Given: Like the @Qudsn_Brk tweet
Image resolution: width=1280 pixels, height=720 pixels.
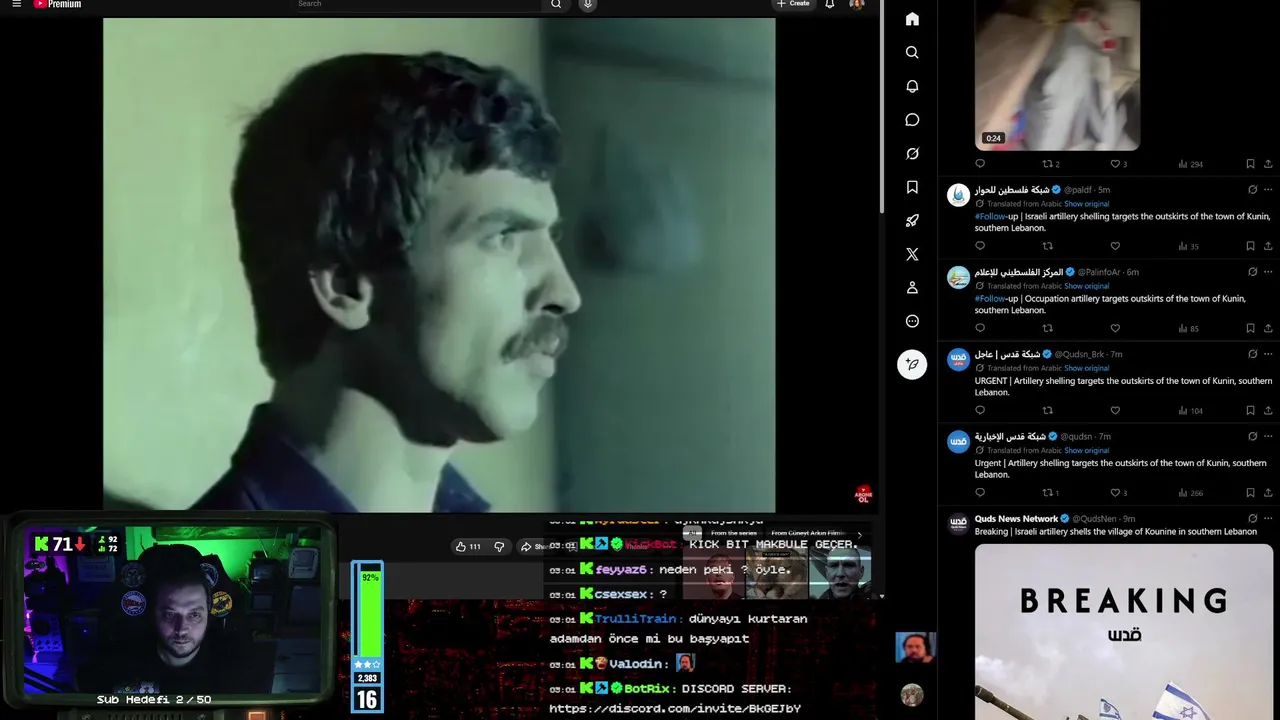Looking at the screenshot, I should click(x=1115, y=410).
